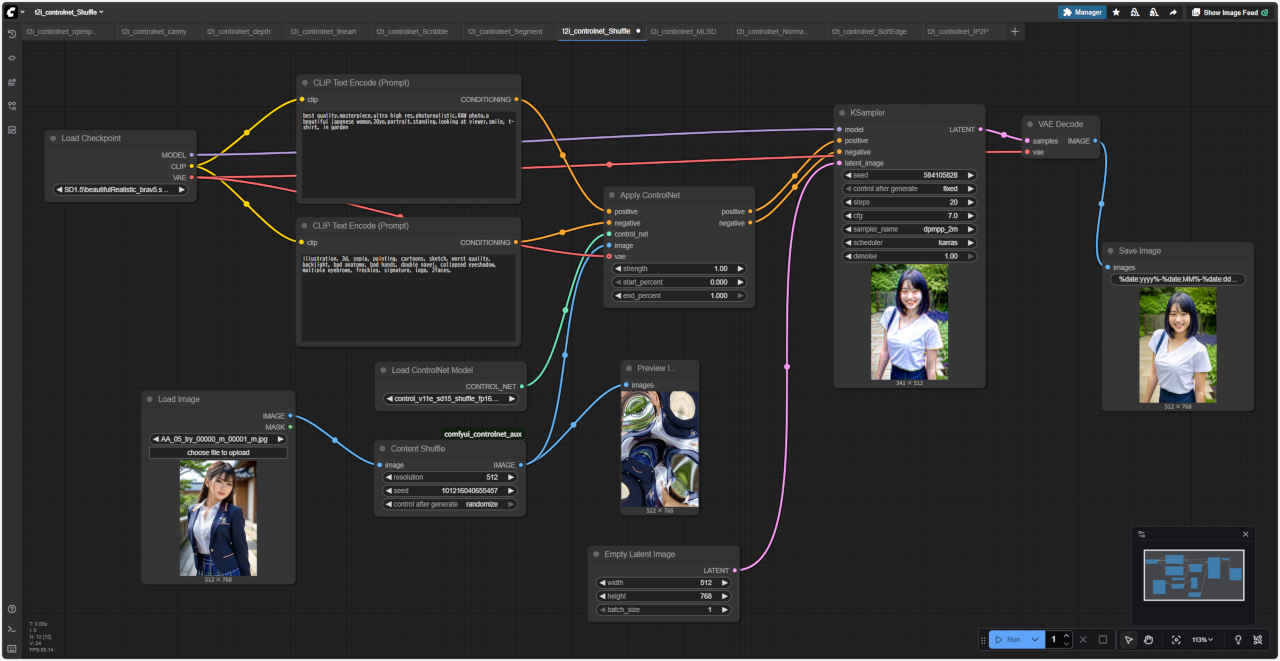
Task: Click the strength slider in Apply ControlNet
Action: click(679, 269)
